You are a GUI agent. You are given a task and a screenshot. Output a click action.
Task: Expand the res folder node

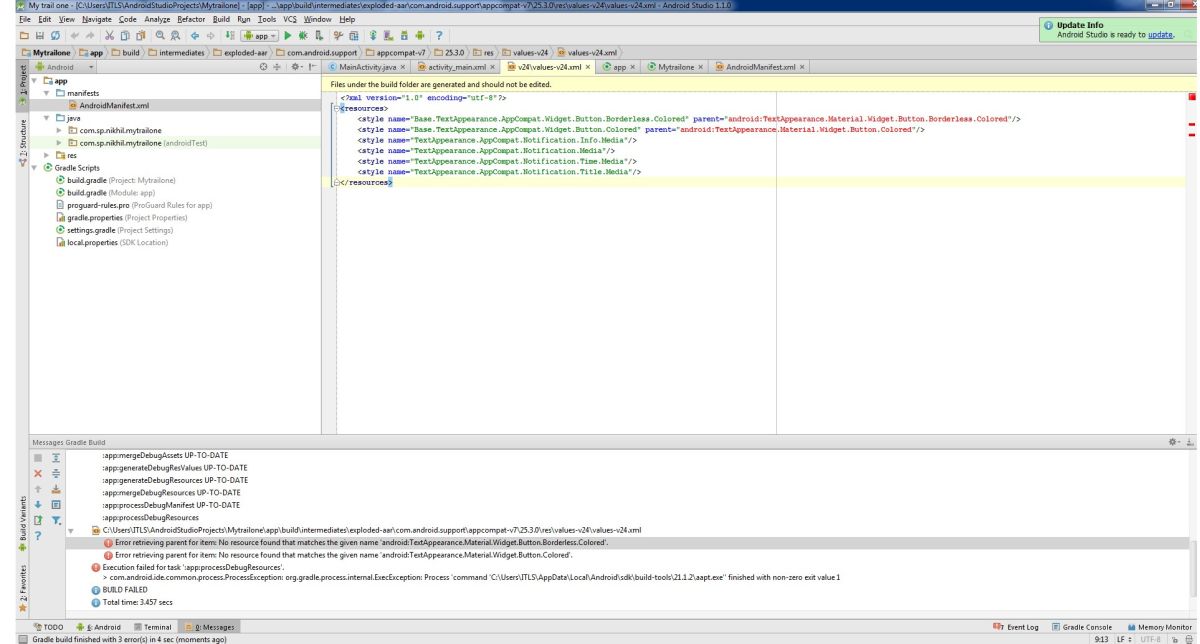(46, 155)
